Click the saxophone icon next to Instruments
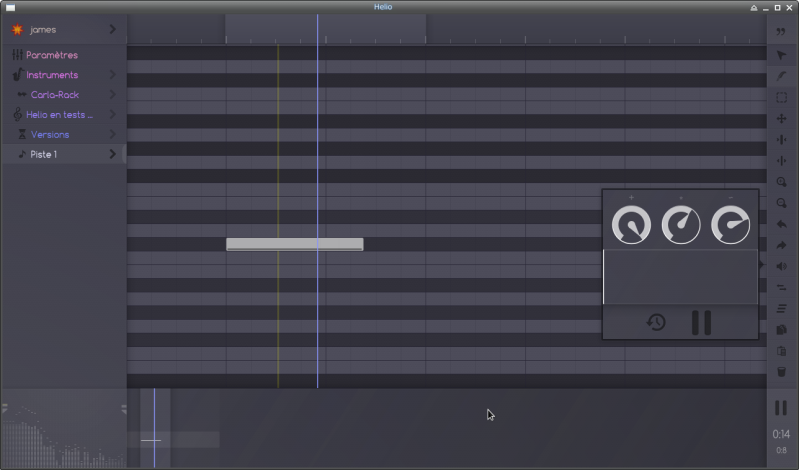The width and height of the screenshot is (799, 470). click(17, 74)
